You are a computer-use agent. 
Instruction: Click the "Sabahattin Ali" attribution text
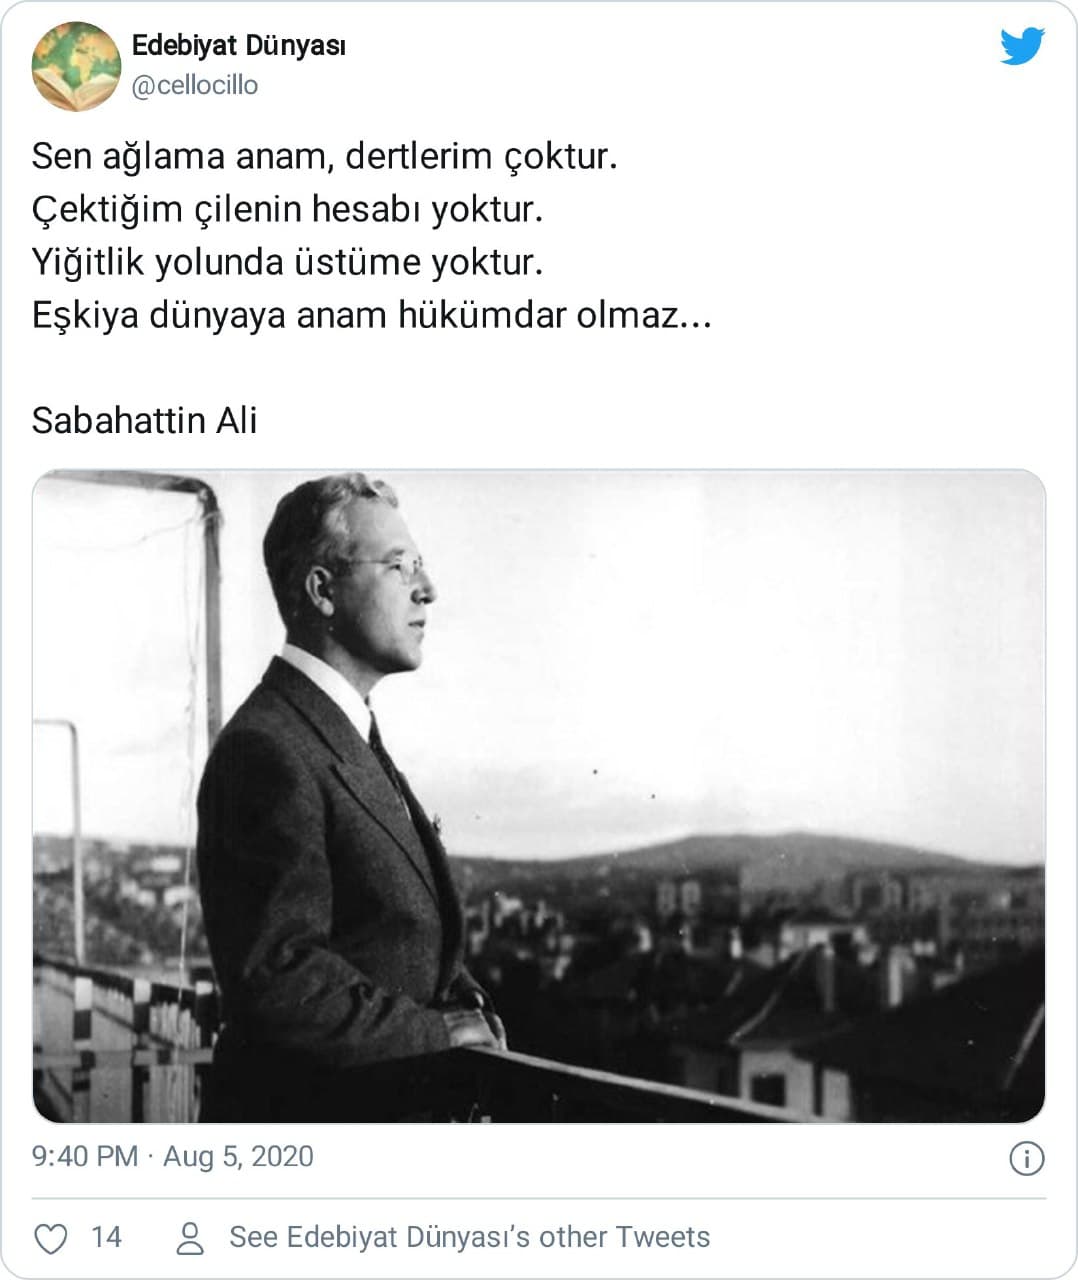pyautogui.click(x=145, y=420)
